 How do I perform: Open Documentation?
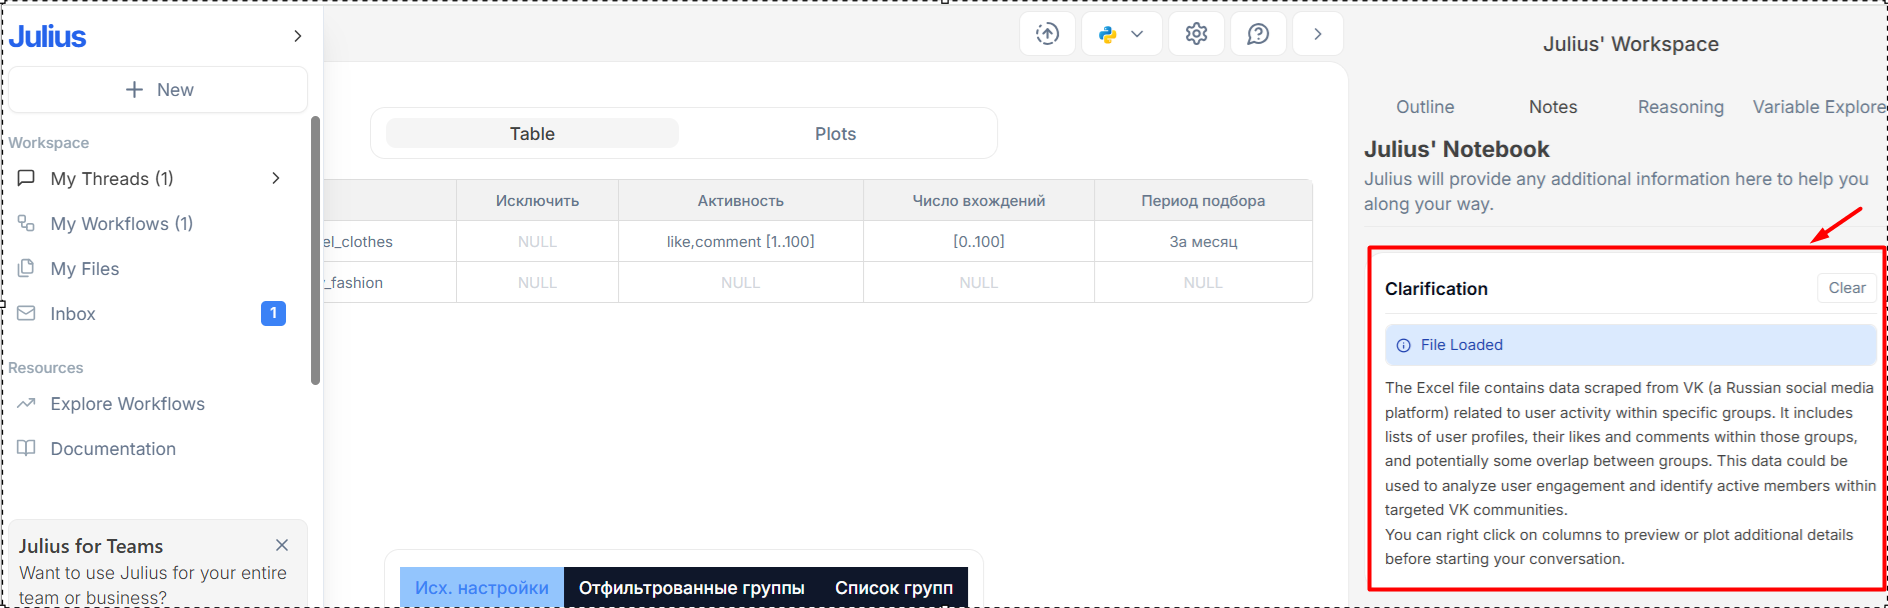pos(113,449)
